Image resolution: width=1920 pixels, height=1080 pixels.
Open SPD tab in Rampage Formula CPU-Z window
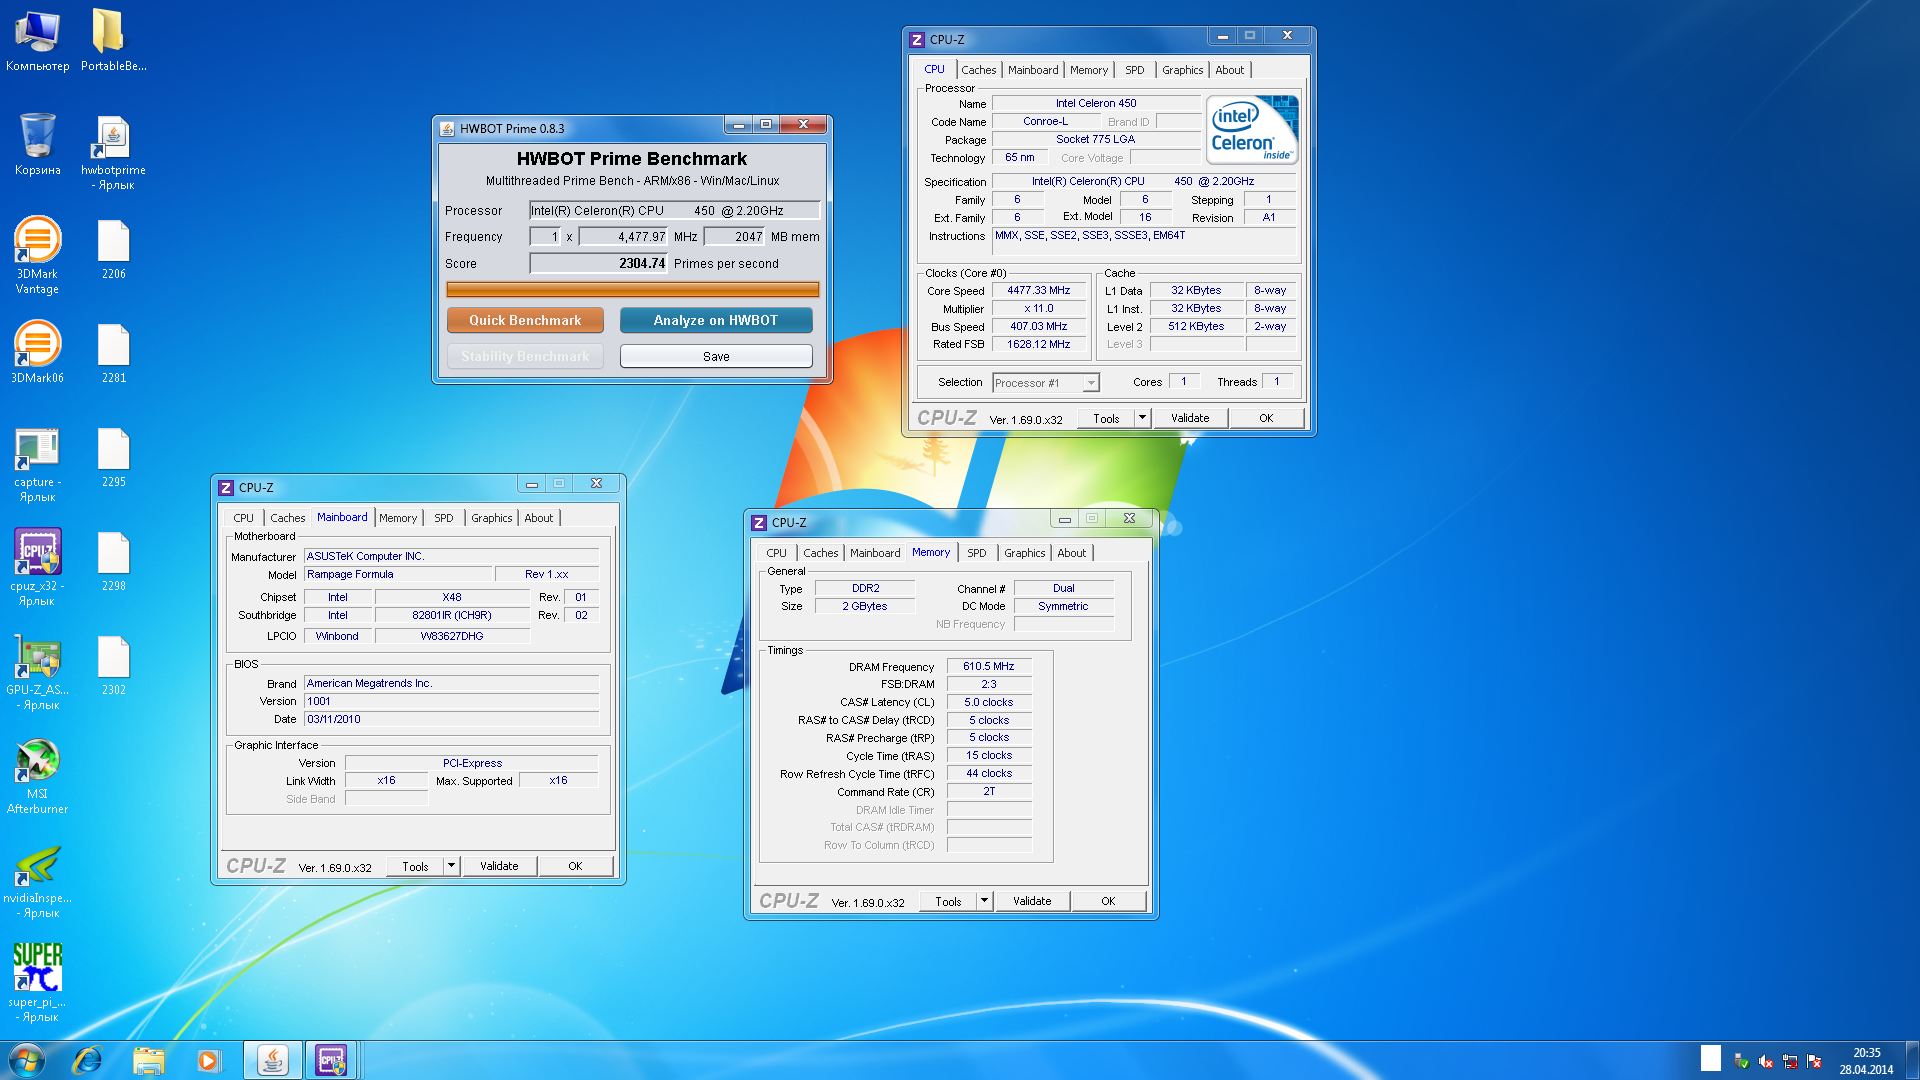pyautogui.click(x=443, y=518)
